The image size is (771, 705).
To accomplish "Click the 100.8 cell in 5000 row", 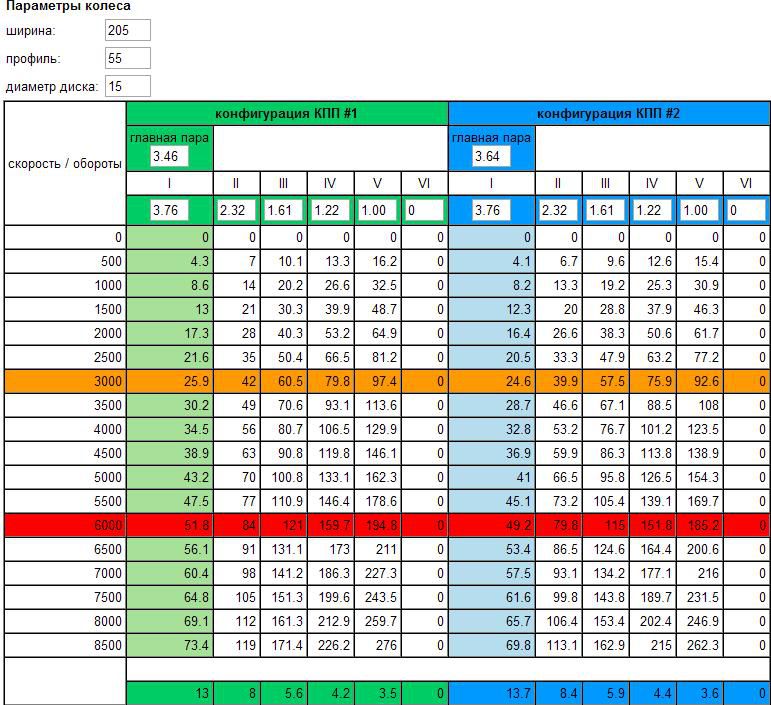I will click(284, 477).
